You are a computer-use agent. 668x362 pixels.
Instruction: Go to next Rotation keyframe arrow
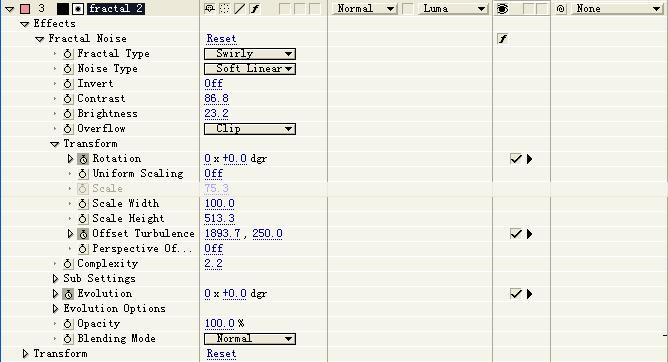click(529, 159)
